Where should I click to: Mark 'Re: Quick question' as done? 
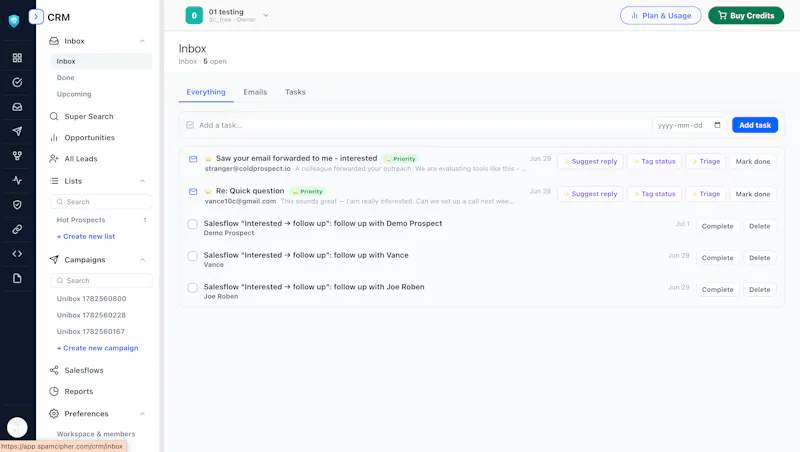753,194
